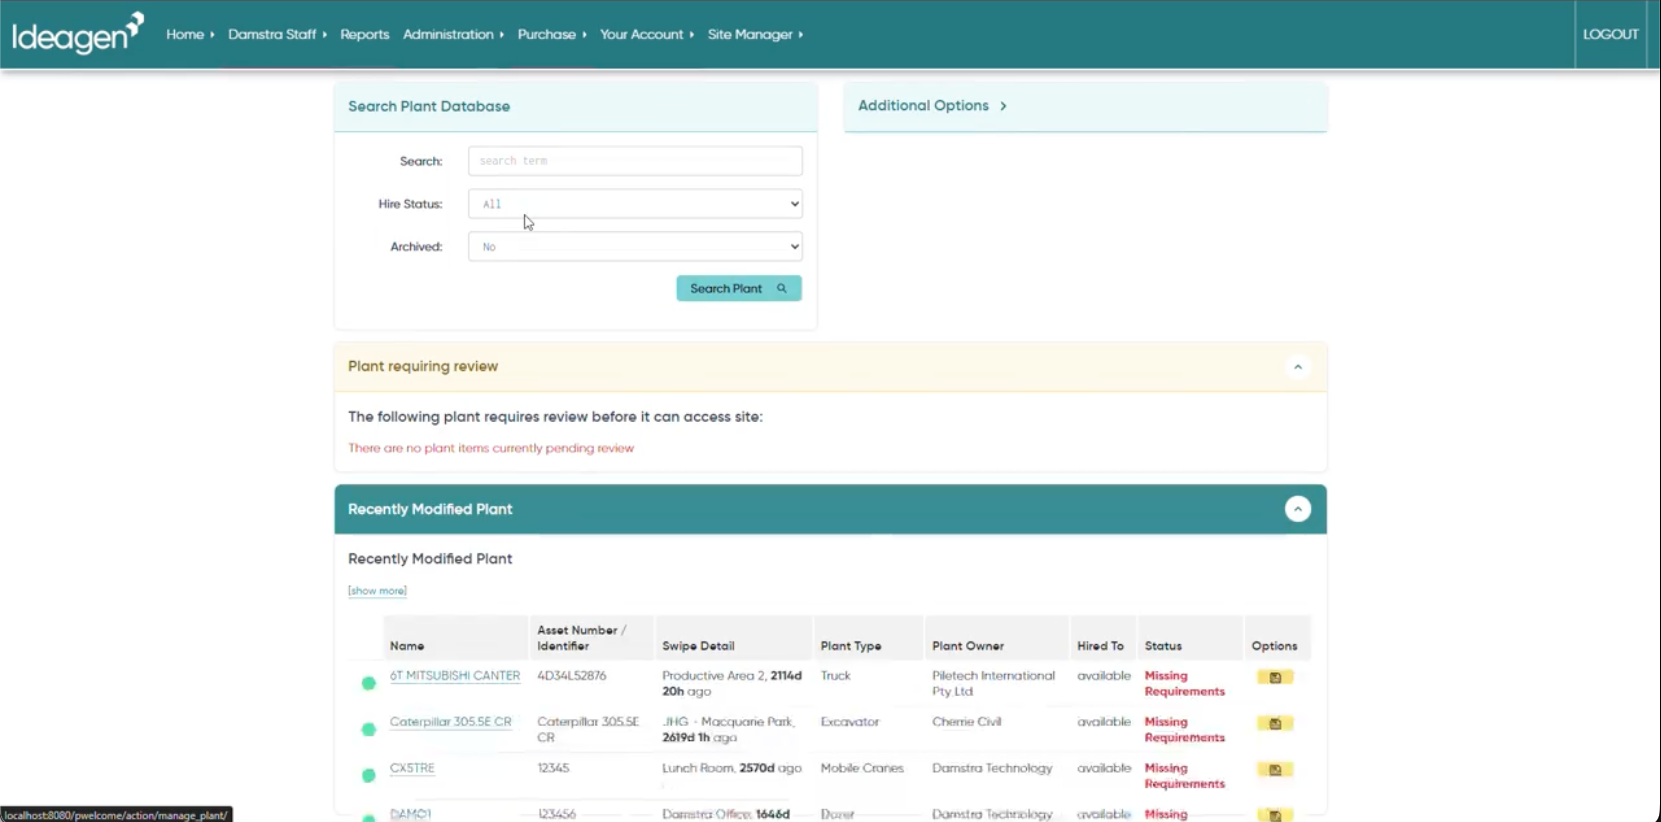
Task: Click green status dot for CX5TRE
Action: click(x=369, y=775)
